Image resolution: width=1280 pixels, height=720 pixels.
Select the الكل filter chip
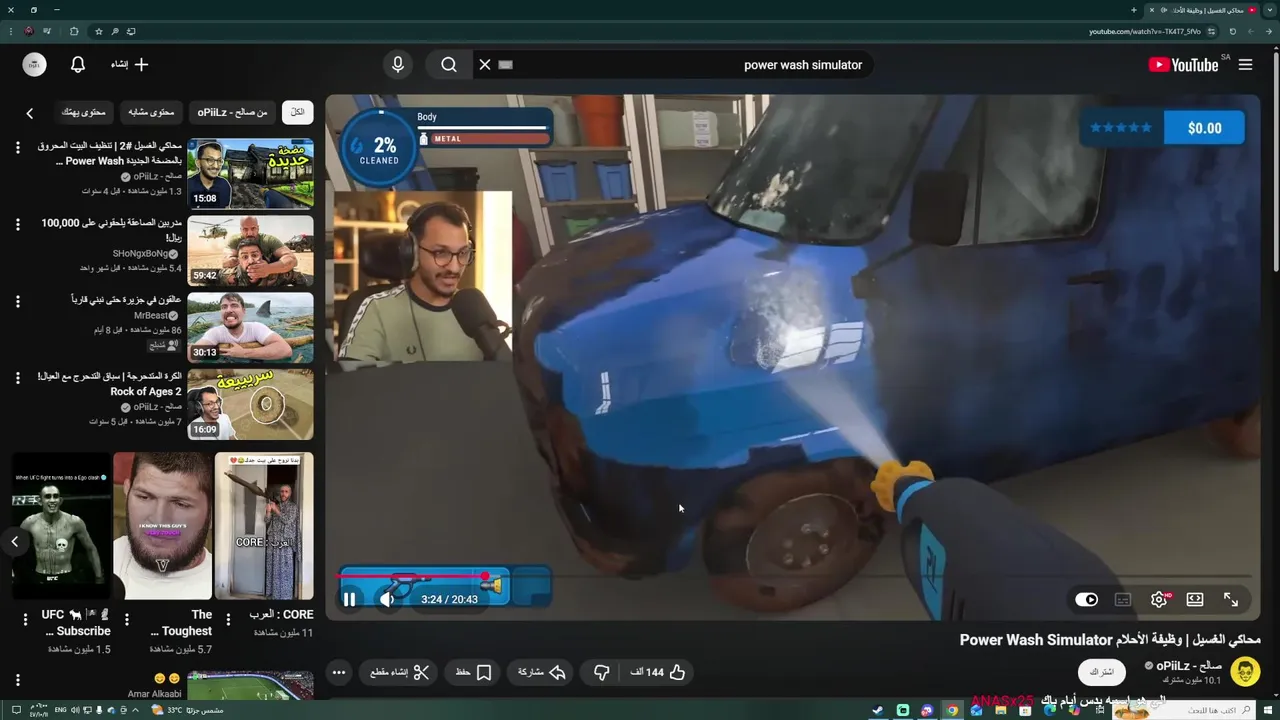pyautogui.click(x=297, y=112)
